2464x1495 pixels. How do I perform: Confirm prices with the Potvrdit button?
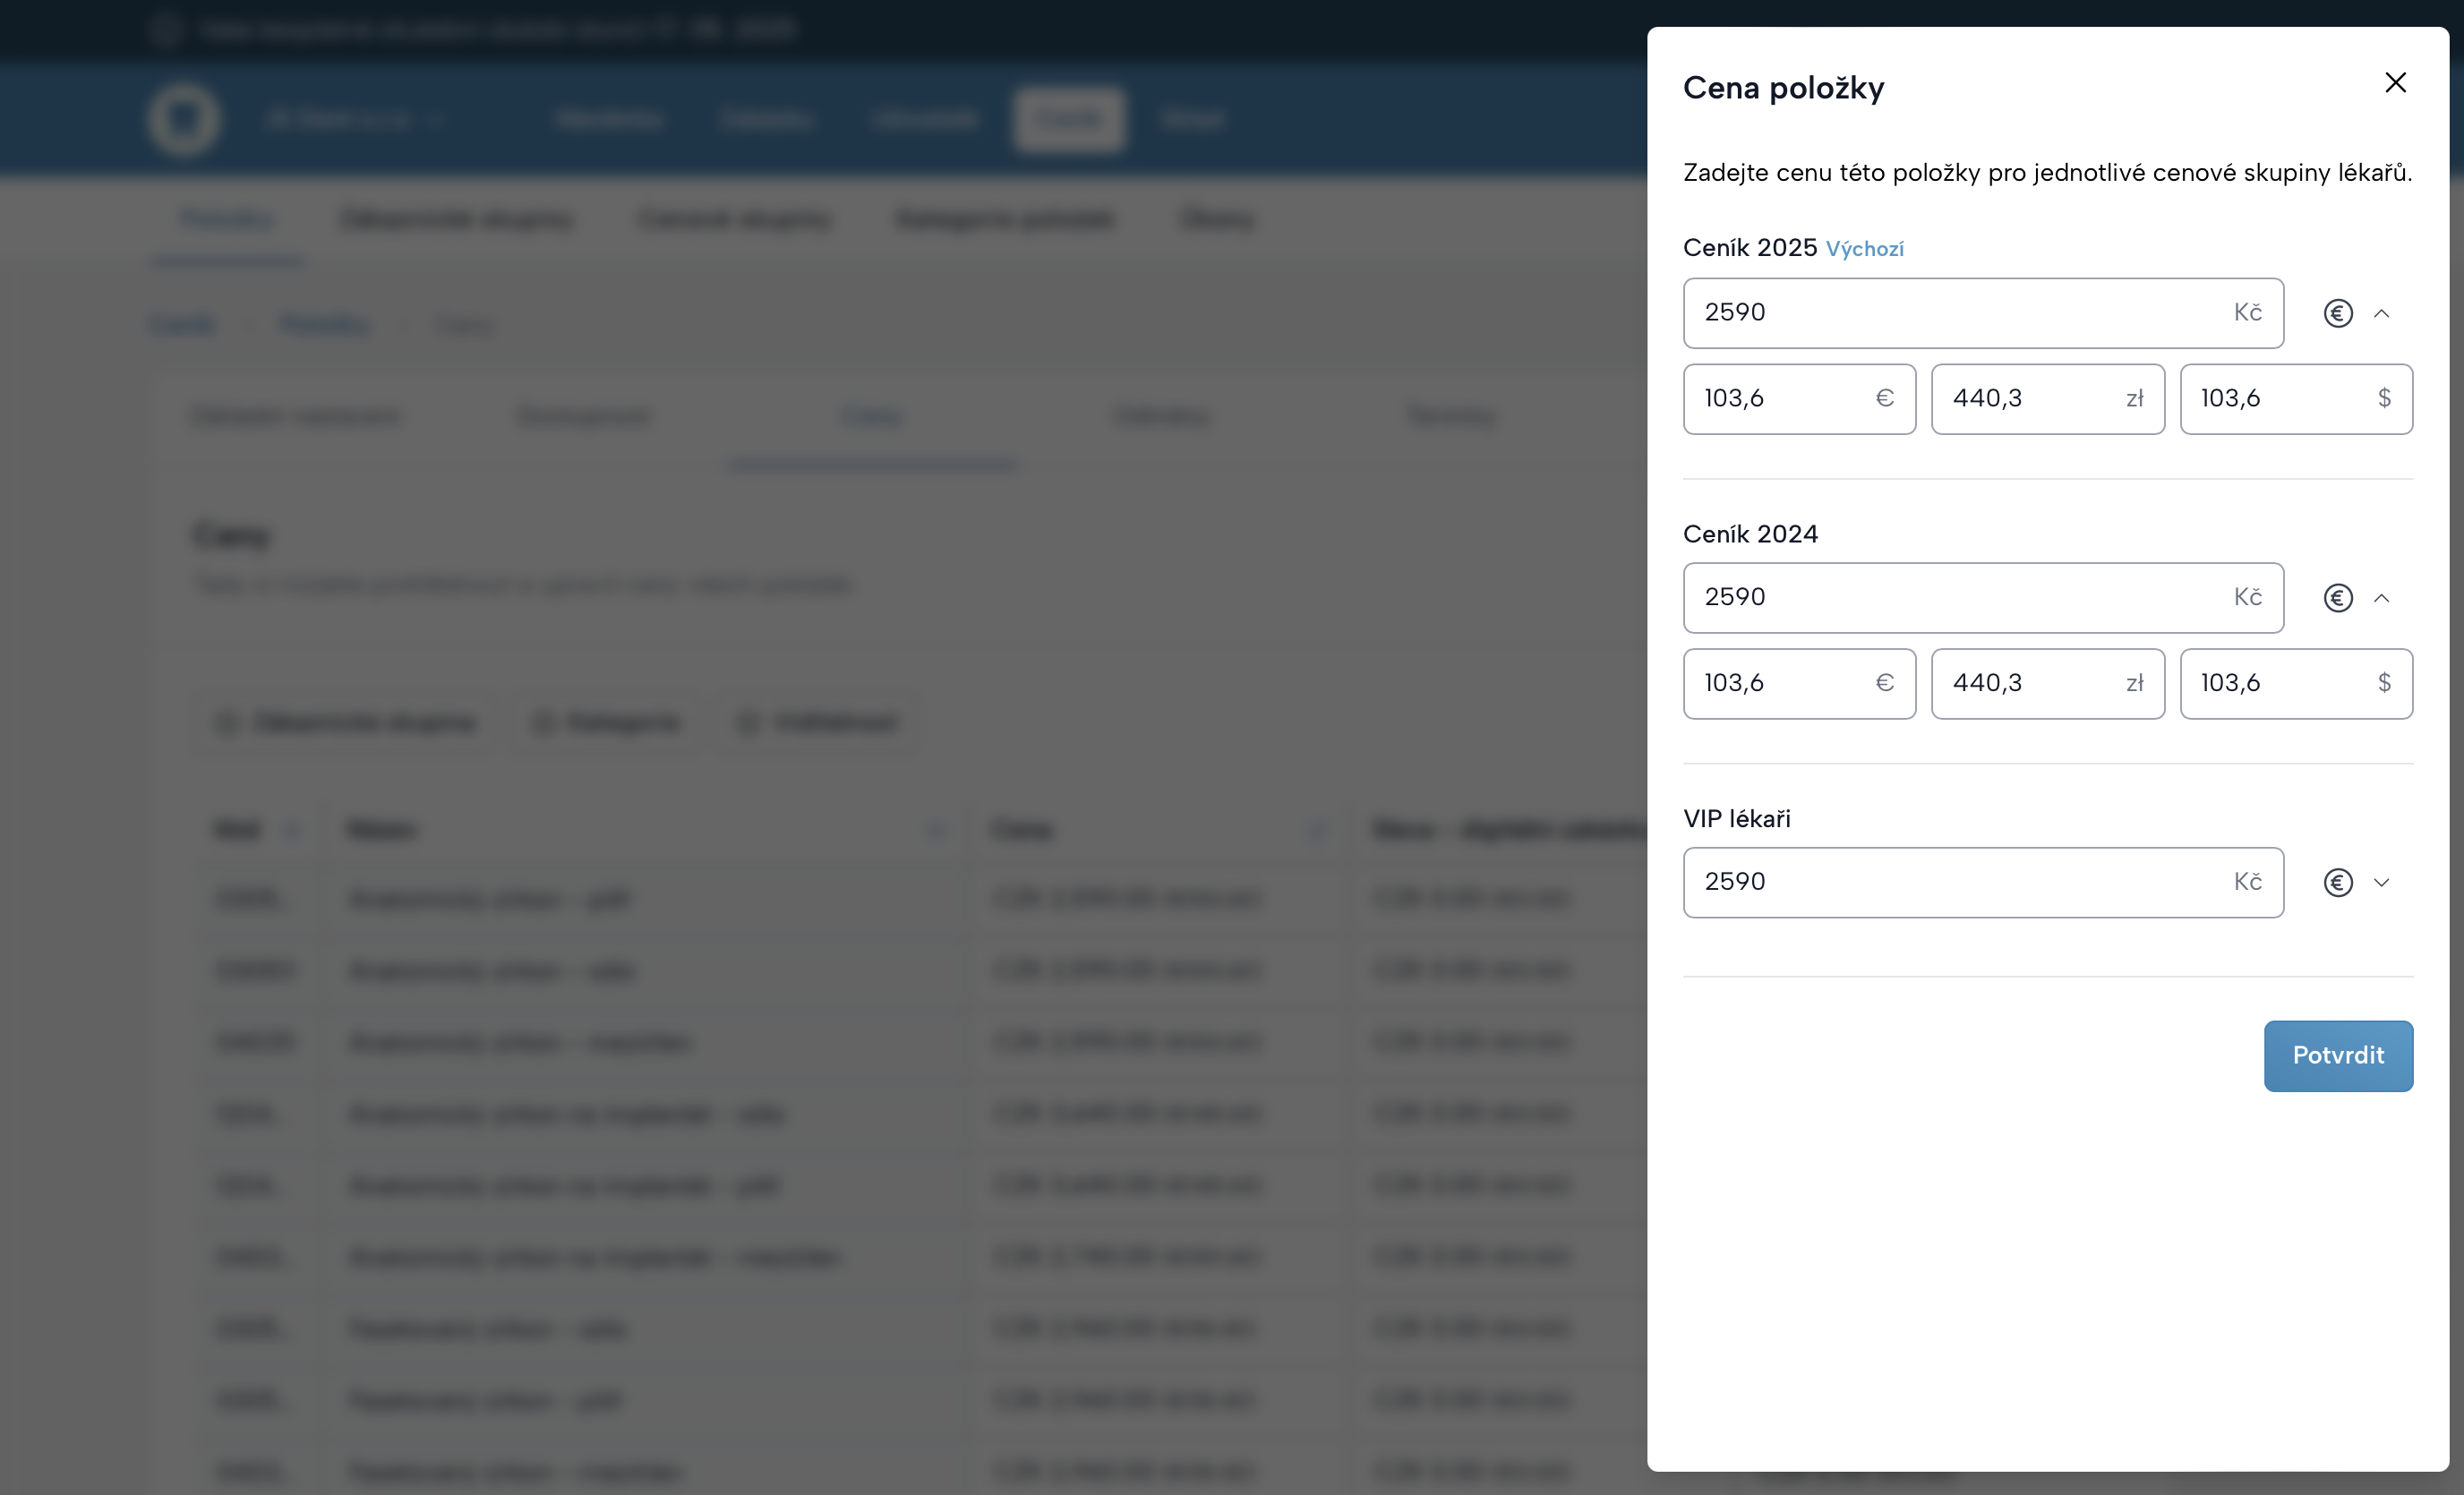coord(2338,1056)
